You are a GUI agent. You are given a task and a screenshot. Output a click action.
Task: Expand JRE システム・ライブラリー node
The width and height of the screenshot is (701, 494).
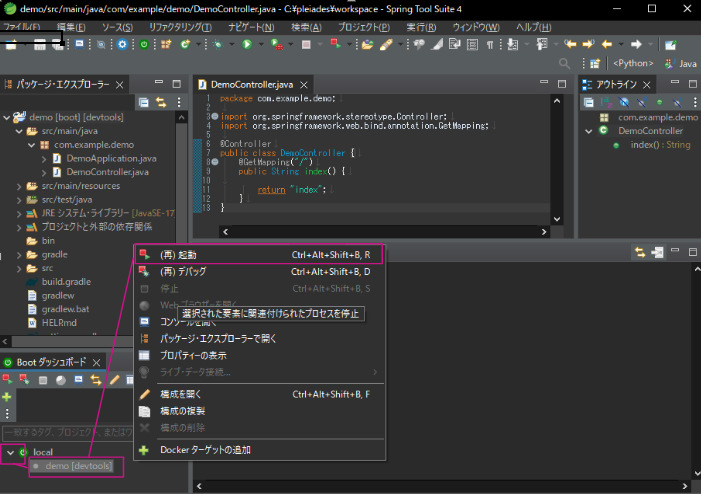coord(19,214)
